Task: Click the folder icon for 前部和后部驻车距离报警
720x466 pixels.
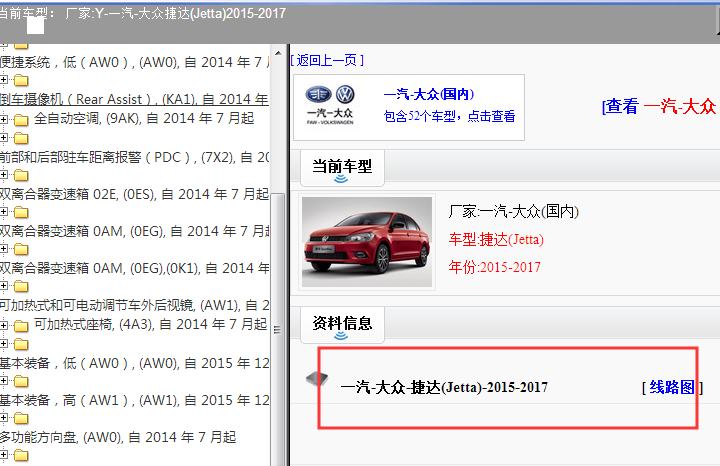Action: 21,138
